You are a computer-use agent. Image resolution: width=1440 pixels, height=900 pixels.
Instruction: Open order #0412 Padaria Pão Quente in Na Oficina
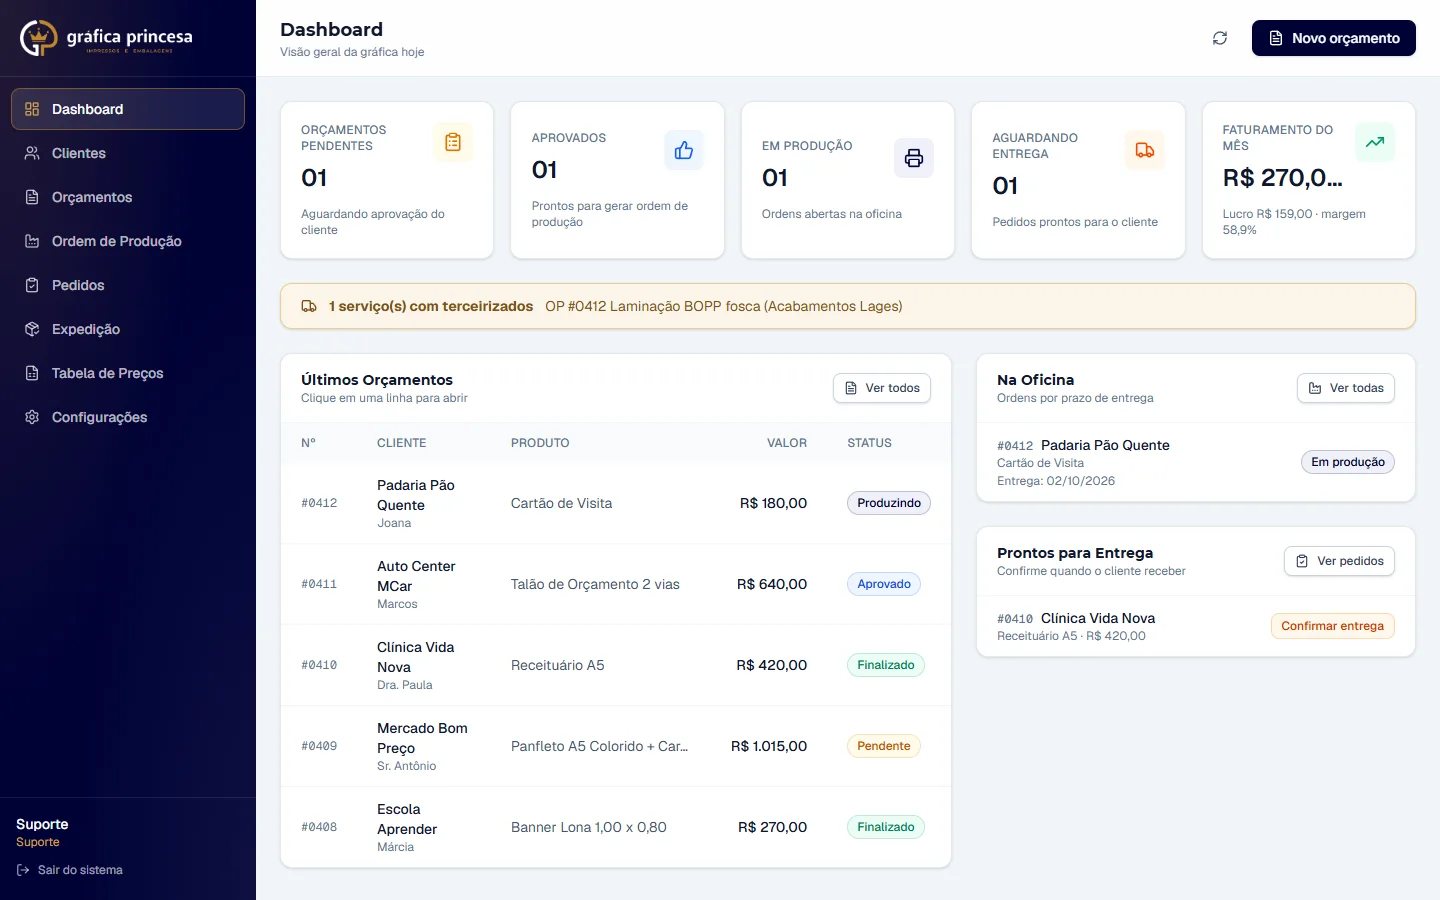[1196, 462]
